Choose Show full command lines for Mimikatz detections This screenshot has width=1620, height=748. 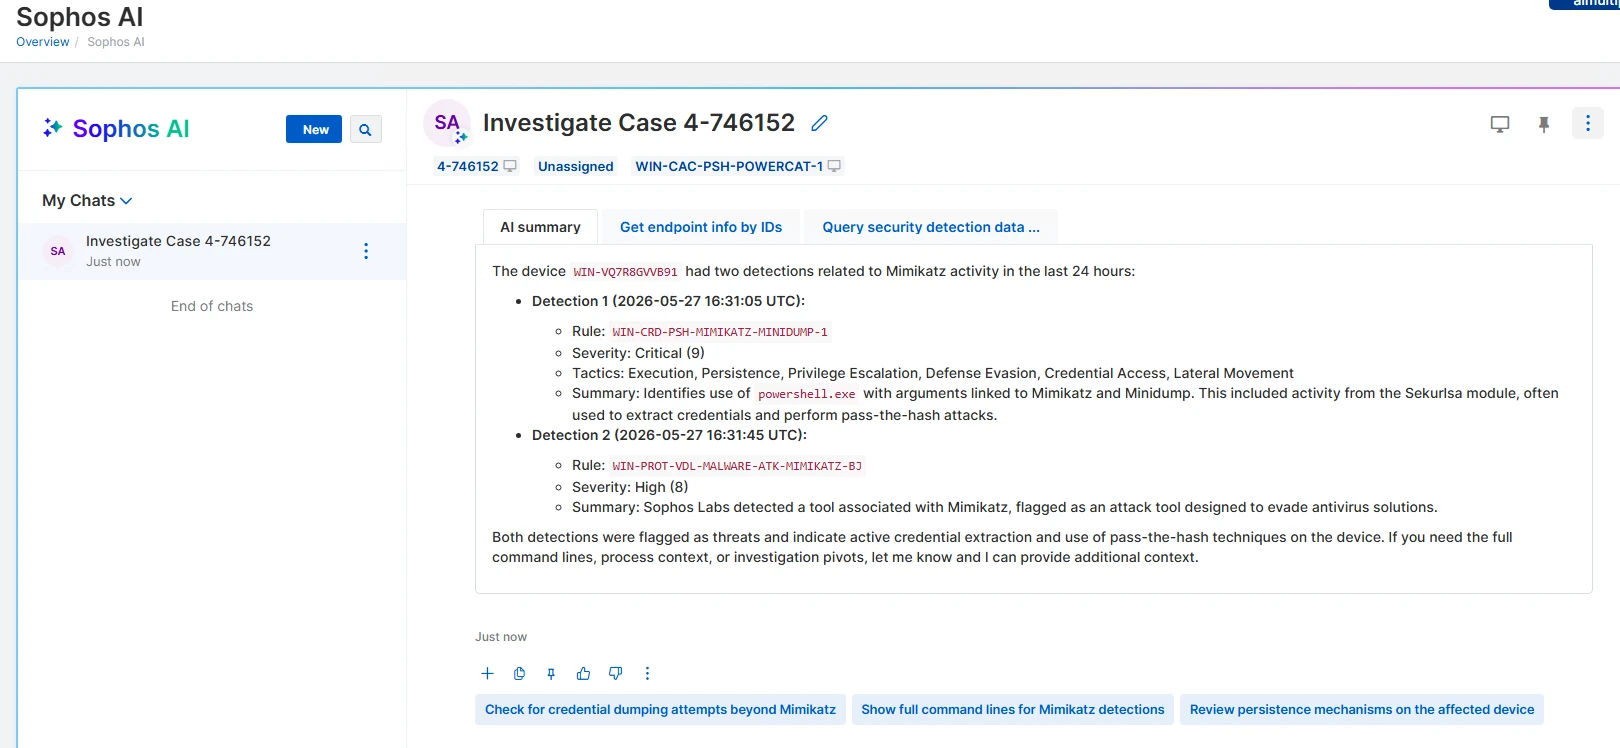[x=1013, y=709]
